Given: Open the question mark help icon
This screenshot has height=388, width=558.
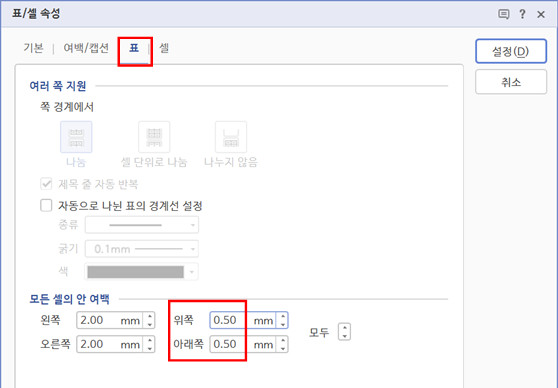Looking at the screenshot, I should click(x=522, y=14).
